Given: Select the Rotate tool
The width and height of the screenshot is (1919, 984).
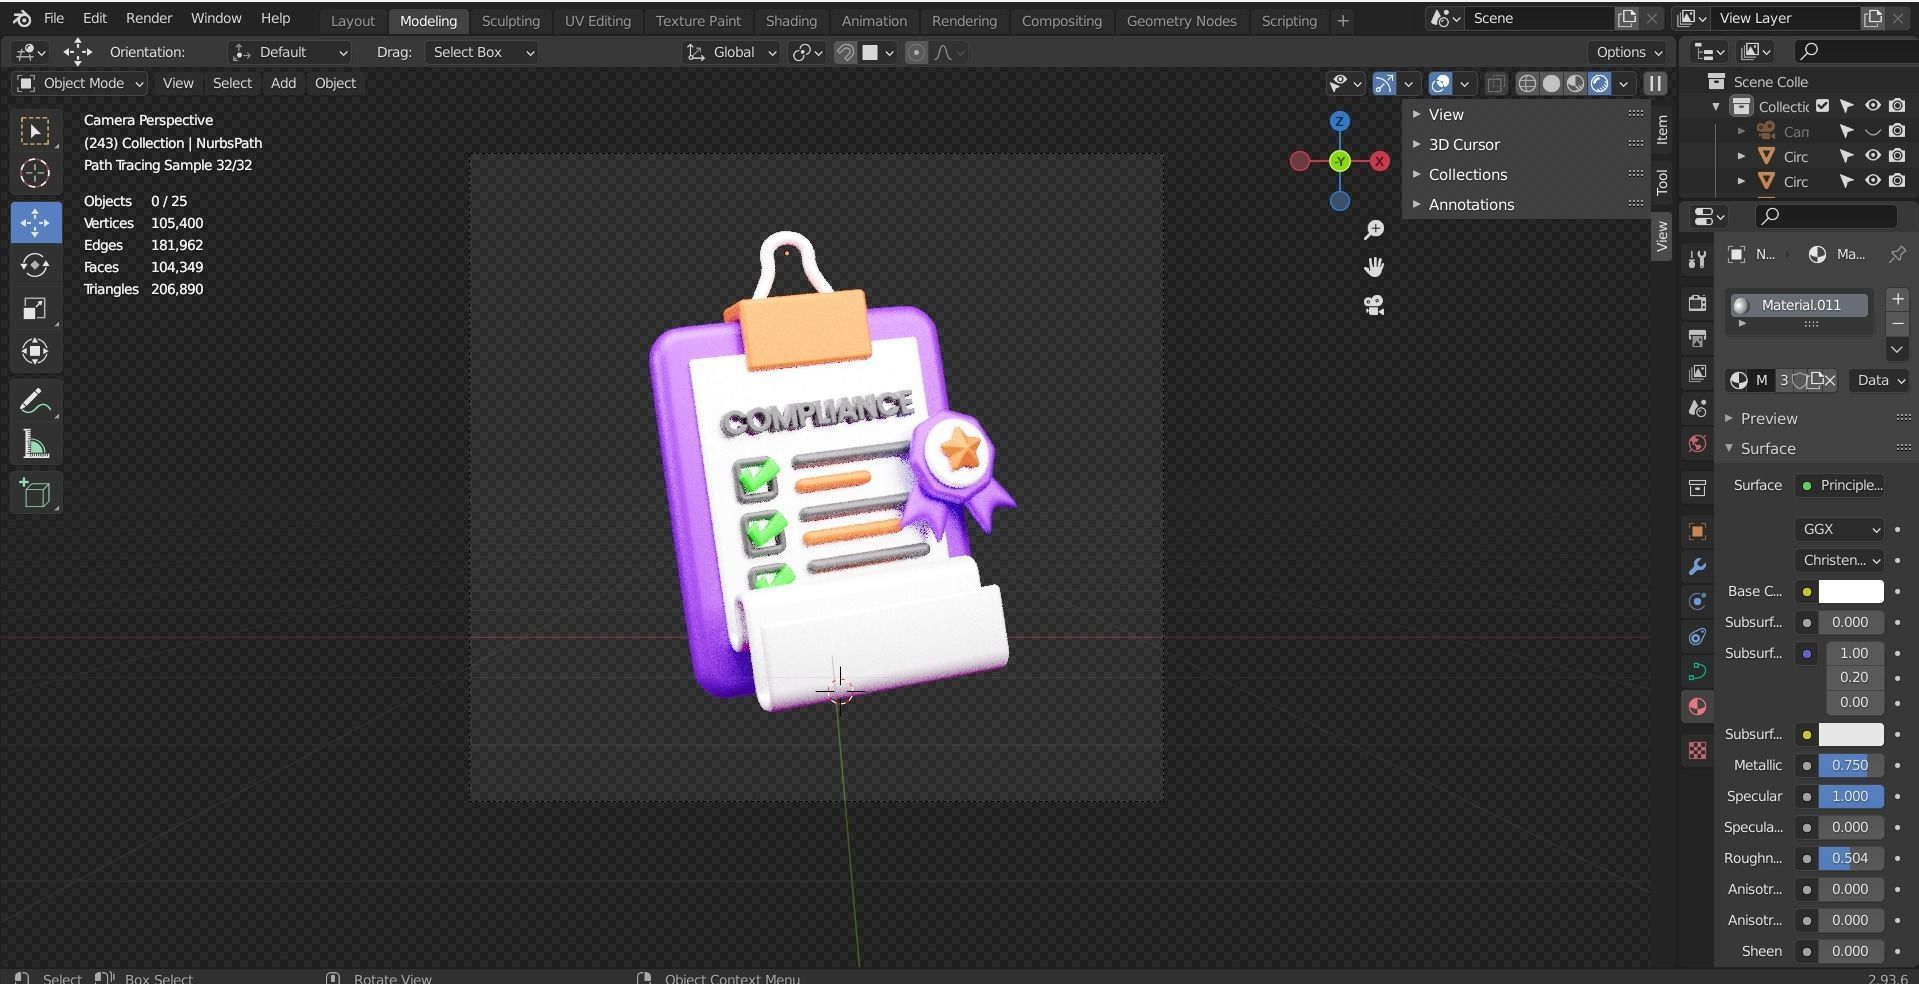Looking at the screenshot, I should 35,265.
